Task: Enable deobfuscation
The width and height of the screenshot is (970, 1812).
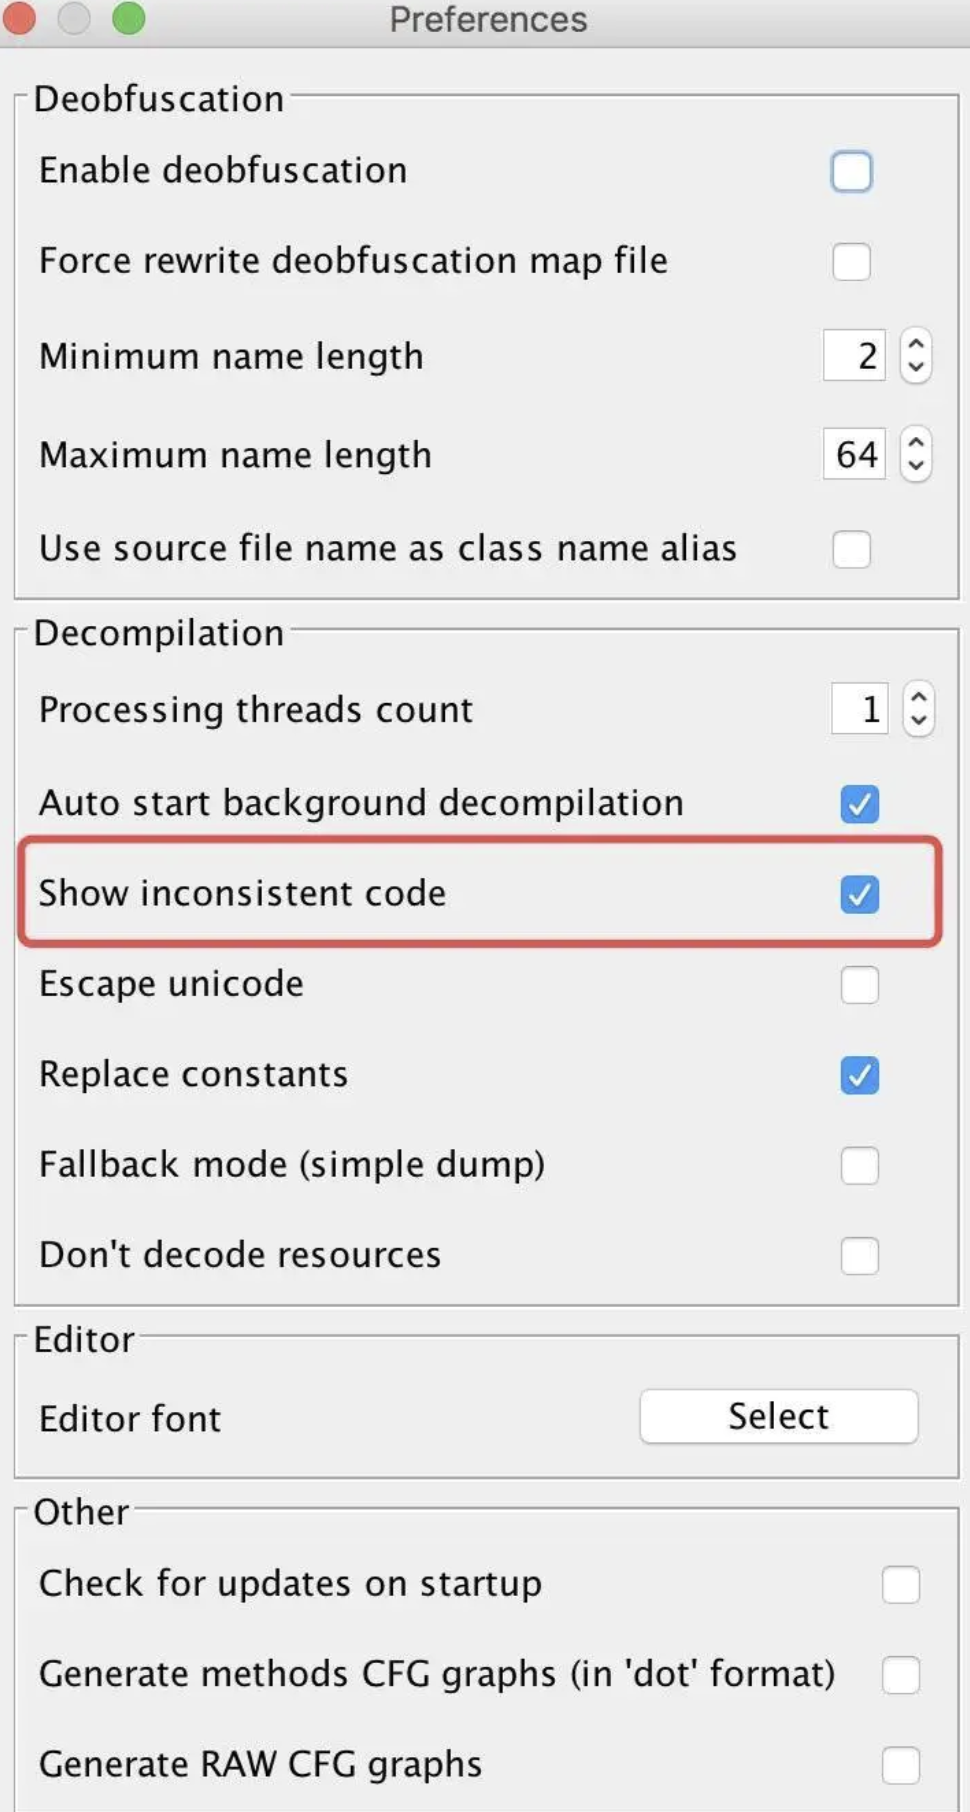Action: [x=851, y=171]
